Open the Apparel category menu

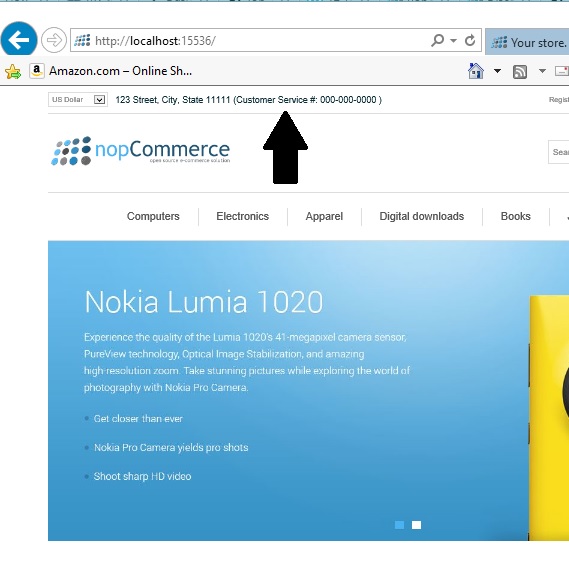tap(324, 216)
